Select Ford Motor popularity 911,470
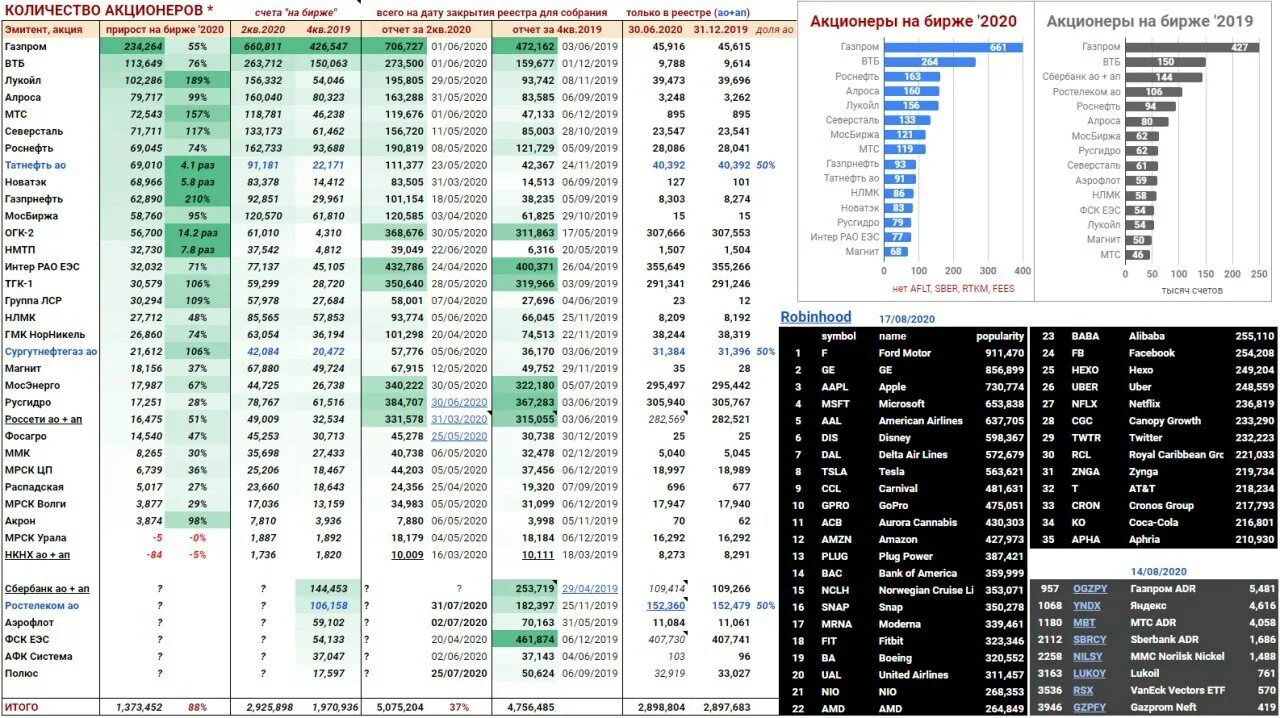Viewport: 1280px width, 718px height. point(1003,353)
